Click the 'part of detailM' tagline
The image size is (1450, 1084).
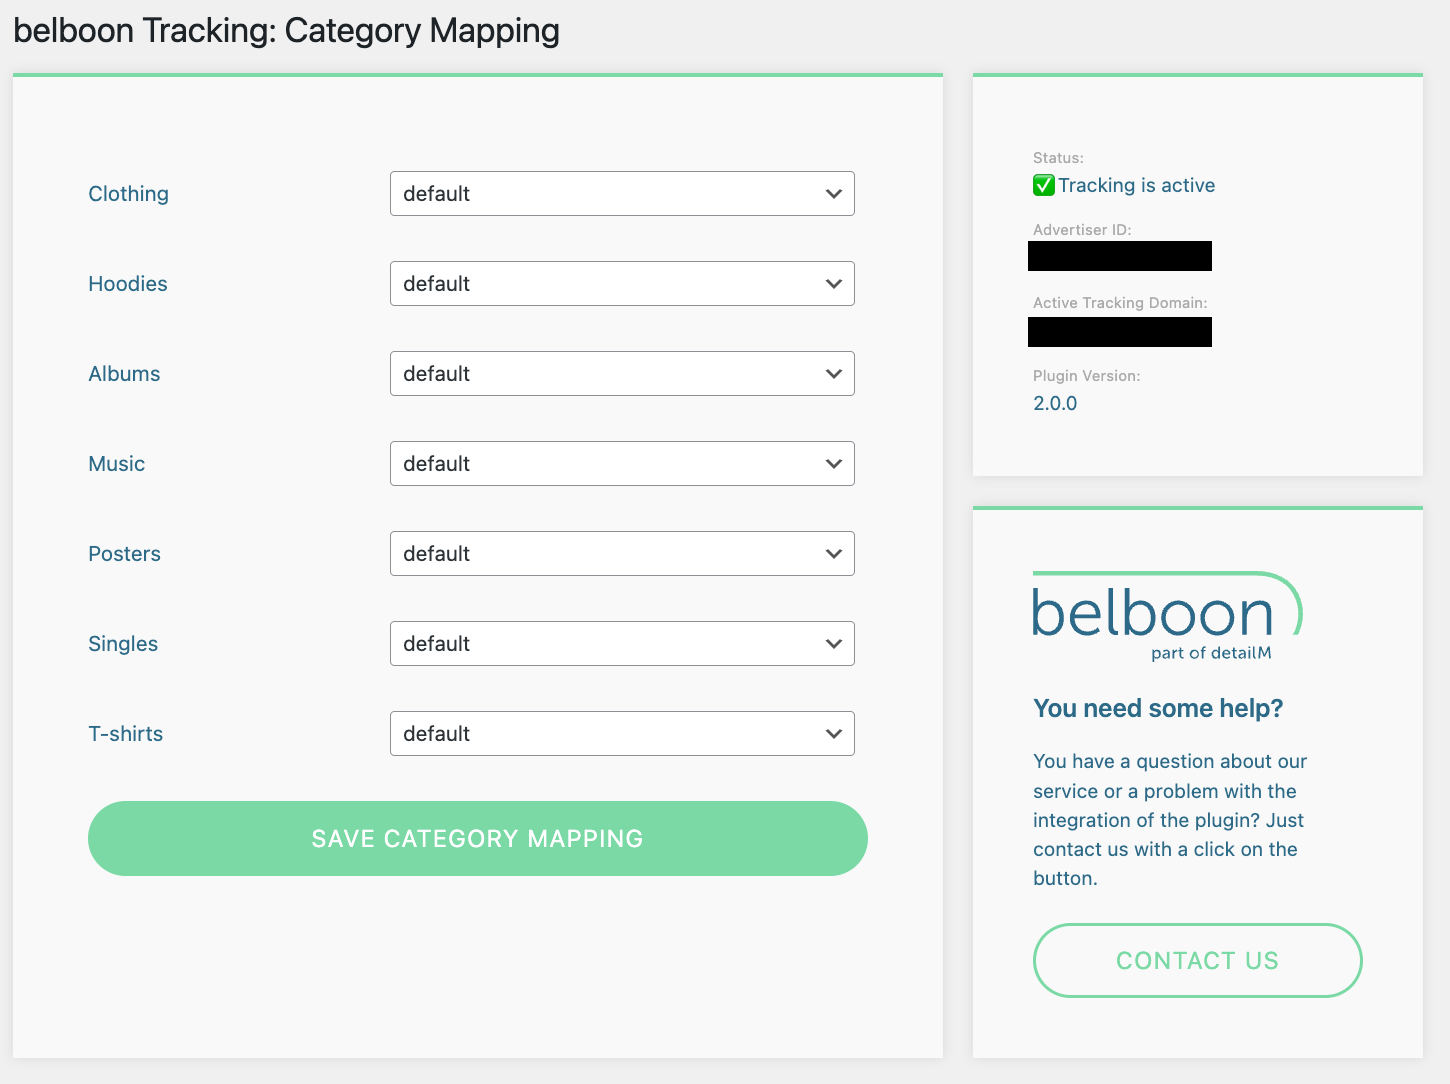pos(1211,653)
